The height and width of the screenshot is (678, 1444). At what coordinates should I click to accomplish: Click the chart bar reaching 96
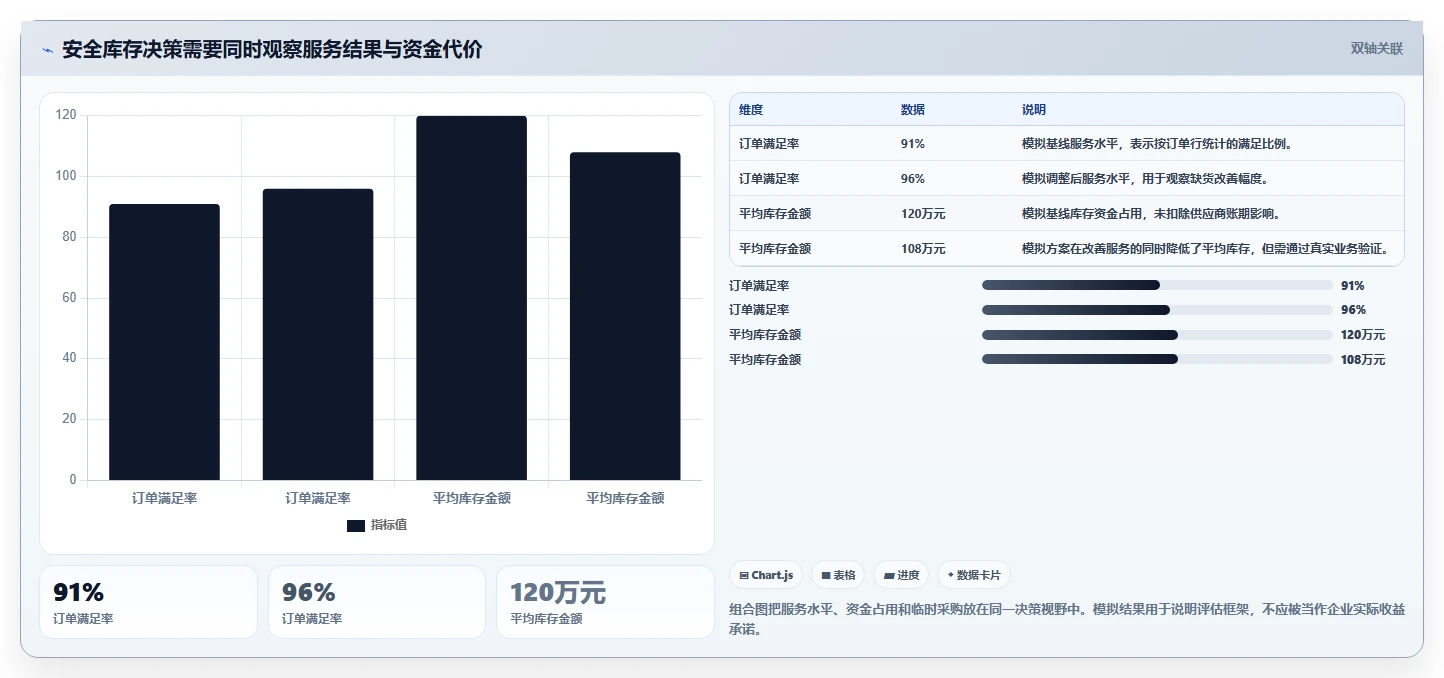coord(318,334)
